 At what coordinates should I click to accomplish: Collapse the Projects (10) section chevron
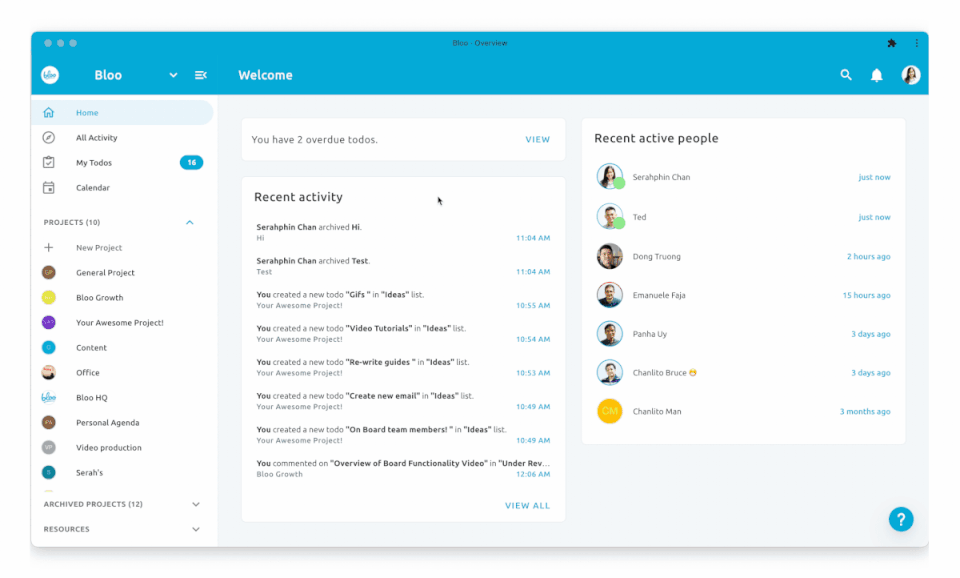[x=190, y=222]
